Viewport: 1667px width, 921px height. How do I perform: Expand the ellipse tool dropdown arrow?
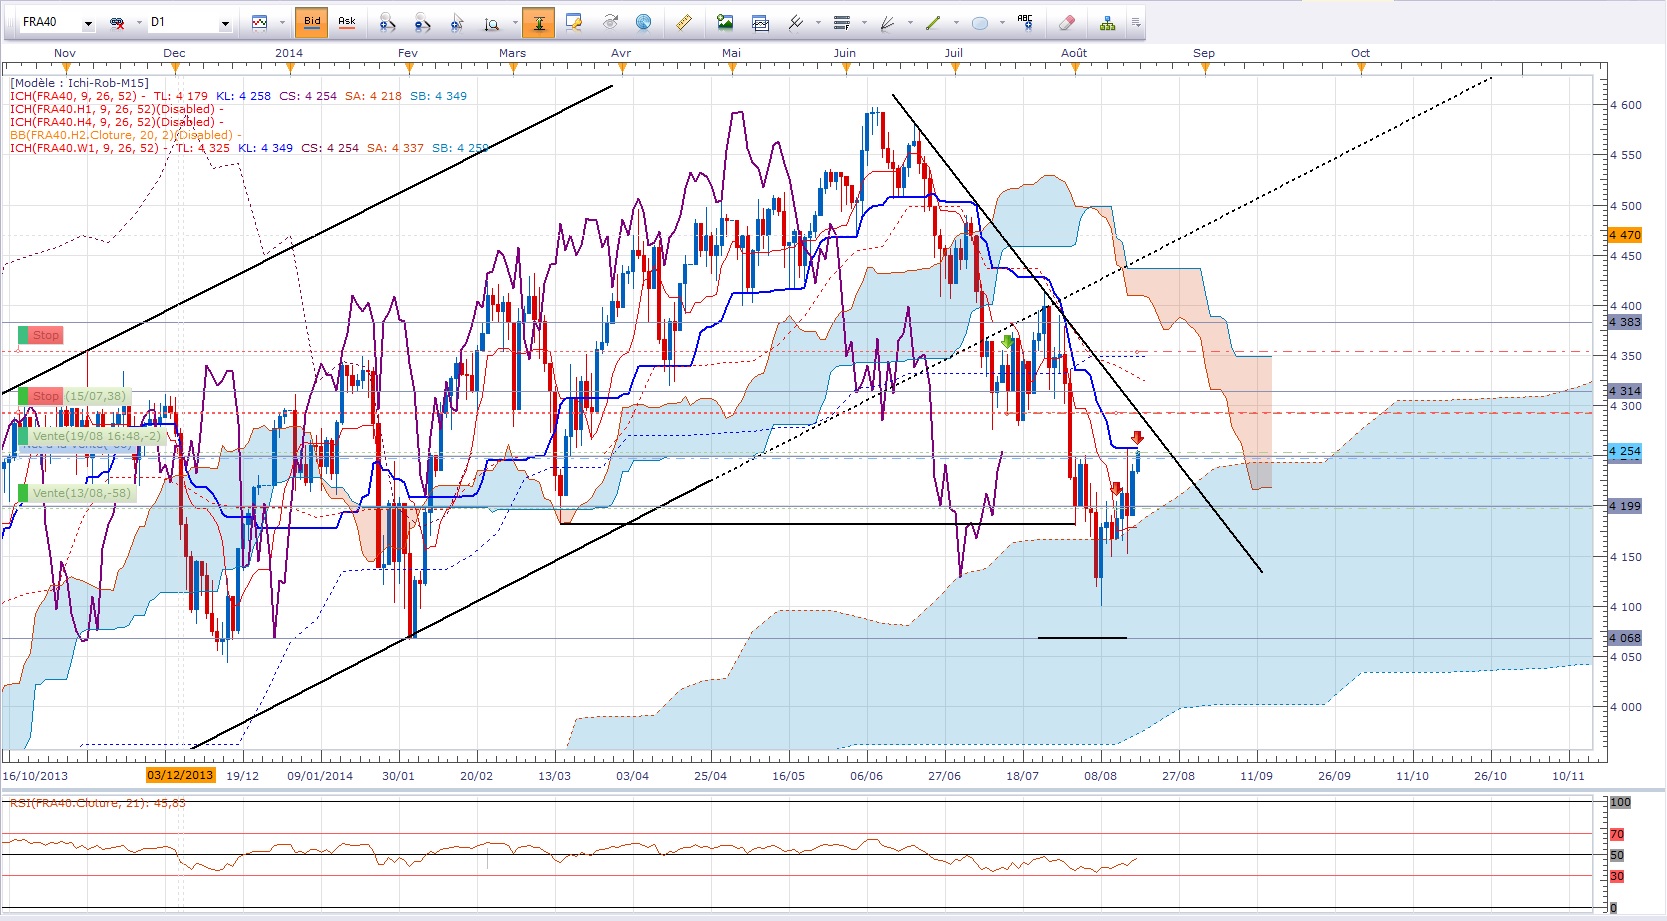click(x=1002, y=22)
